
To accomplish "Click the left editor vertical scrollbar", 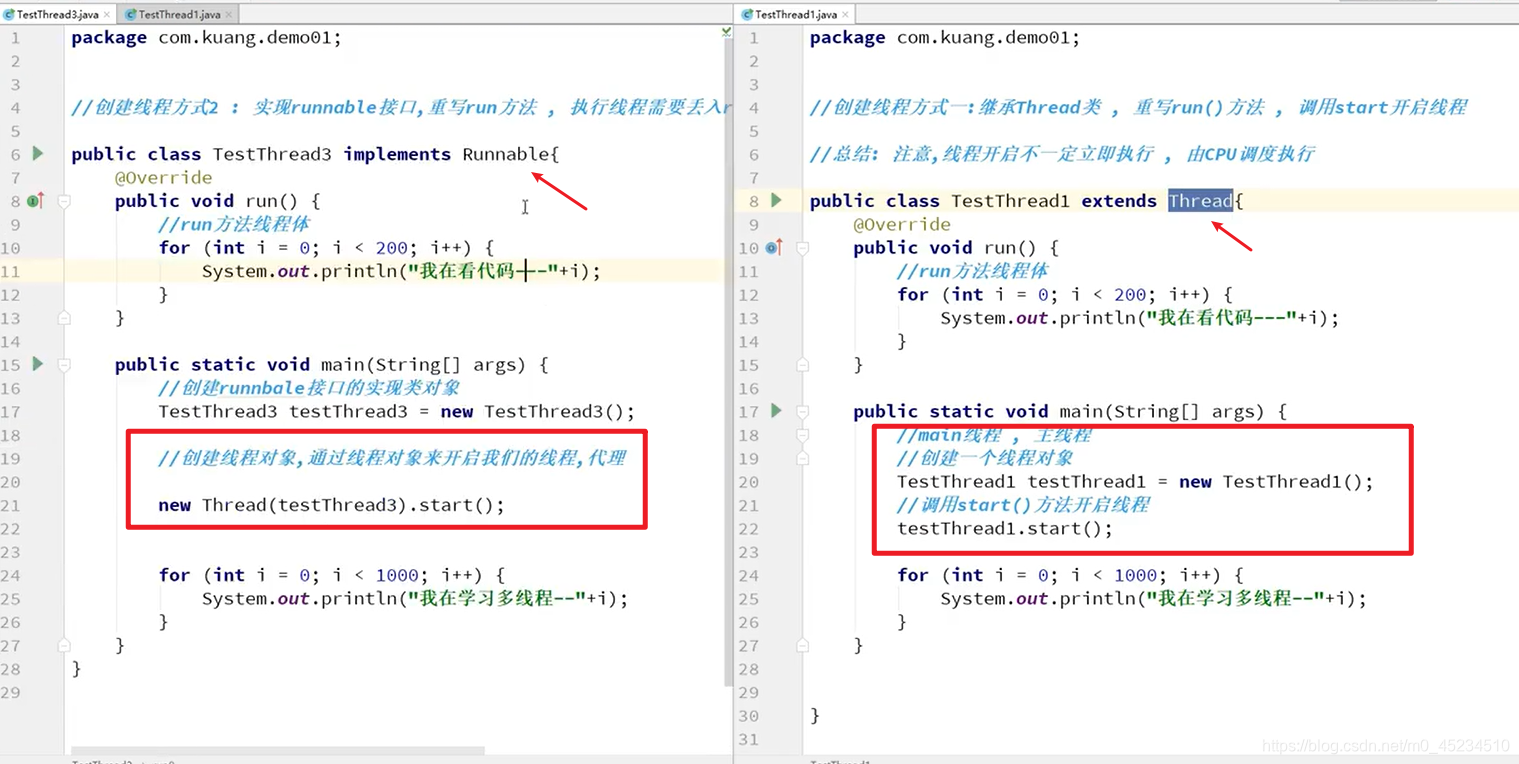I will coord(727,360).
